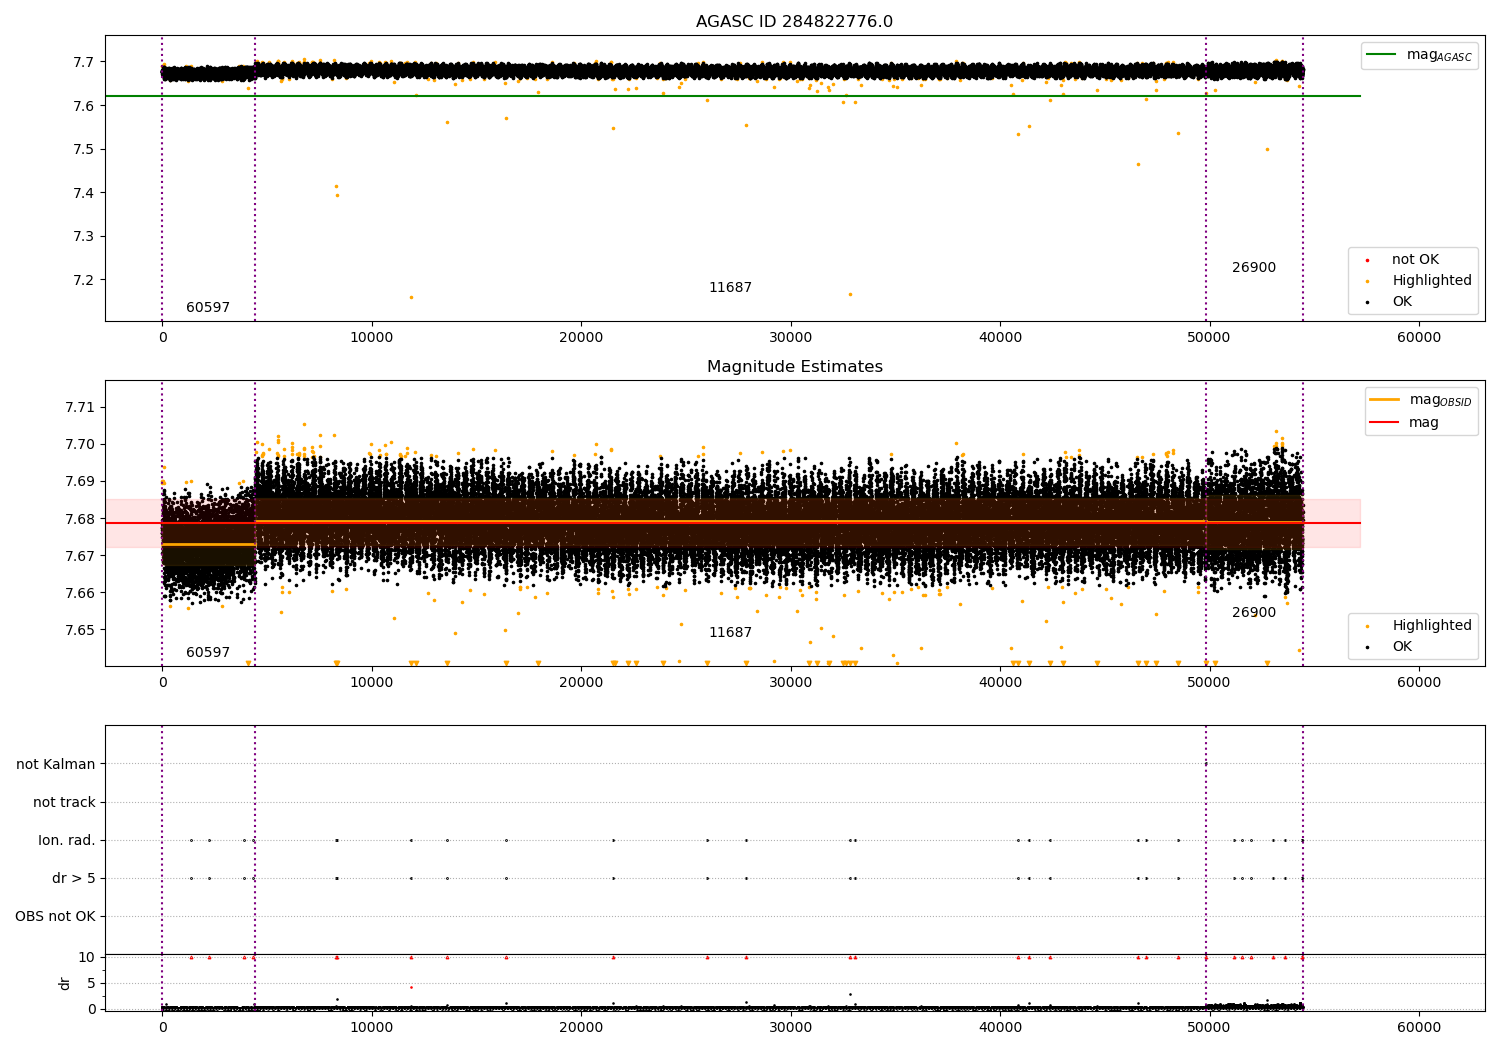
Task: Click the 'Ion. rad.' row label
Action: (67, 841)
